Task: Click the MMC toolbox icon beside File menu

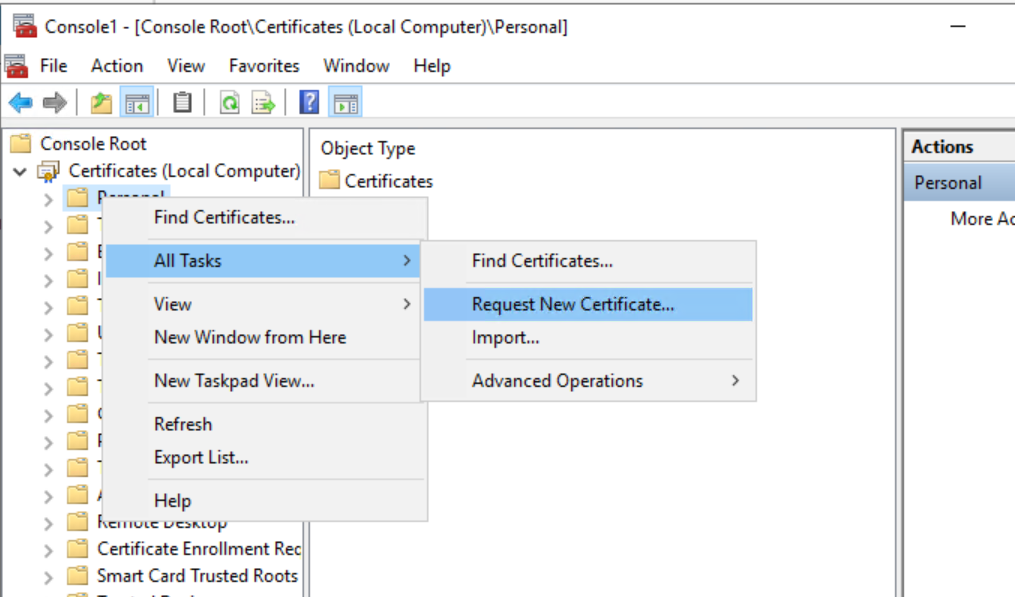Action: [x=16, y=66]
